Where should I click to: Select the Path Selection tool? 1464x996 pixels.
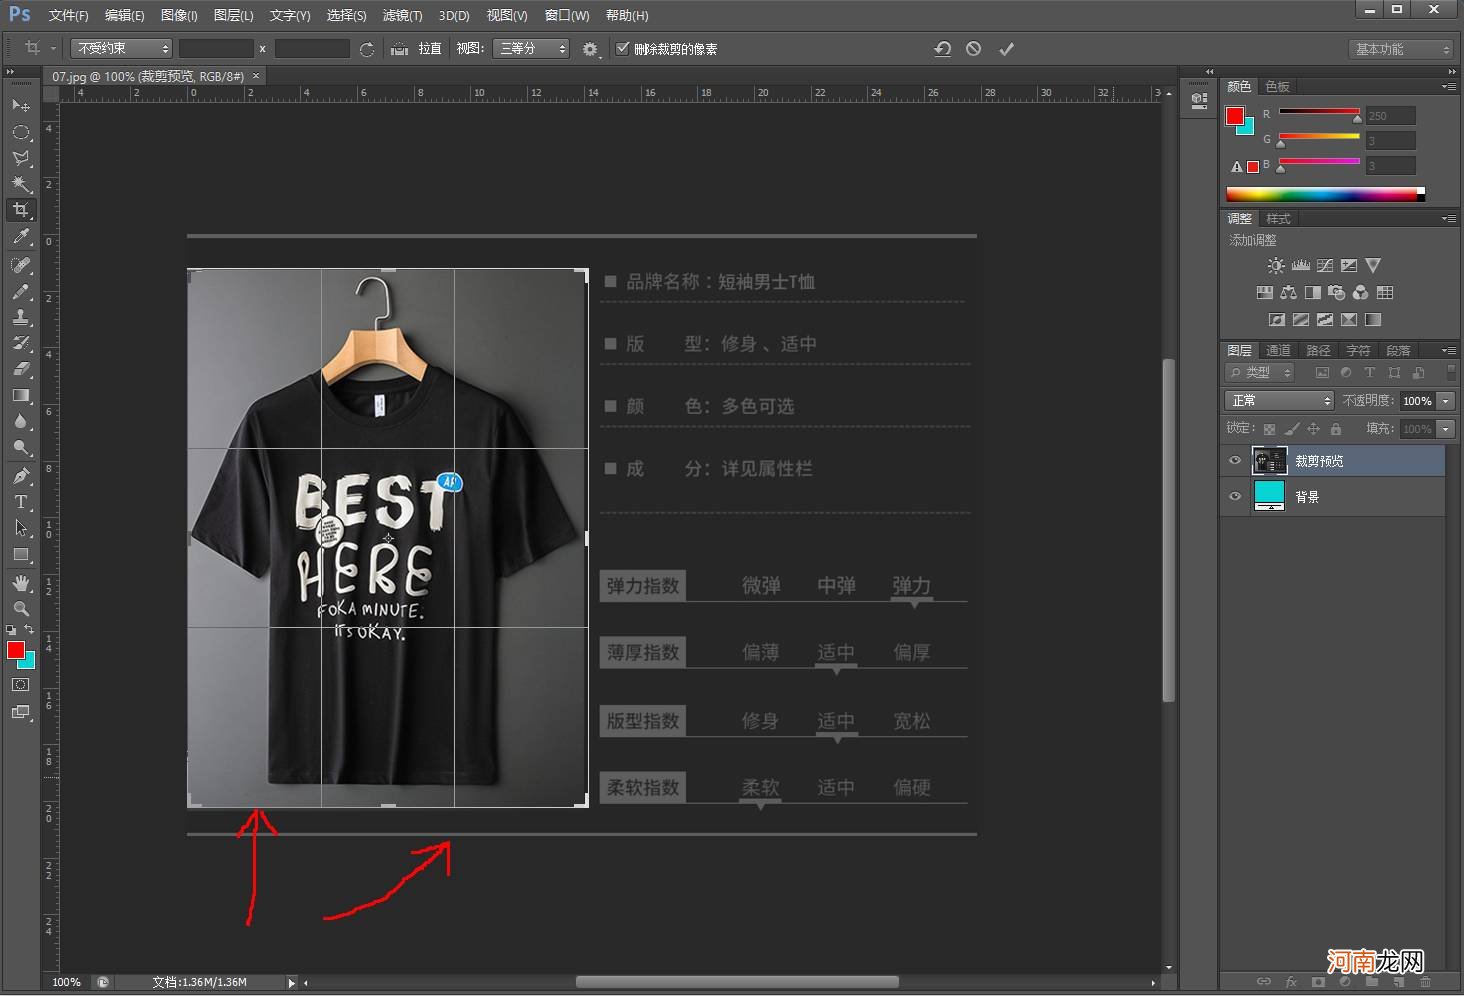tap(20, 528)
